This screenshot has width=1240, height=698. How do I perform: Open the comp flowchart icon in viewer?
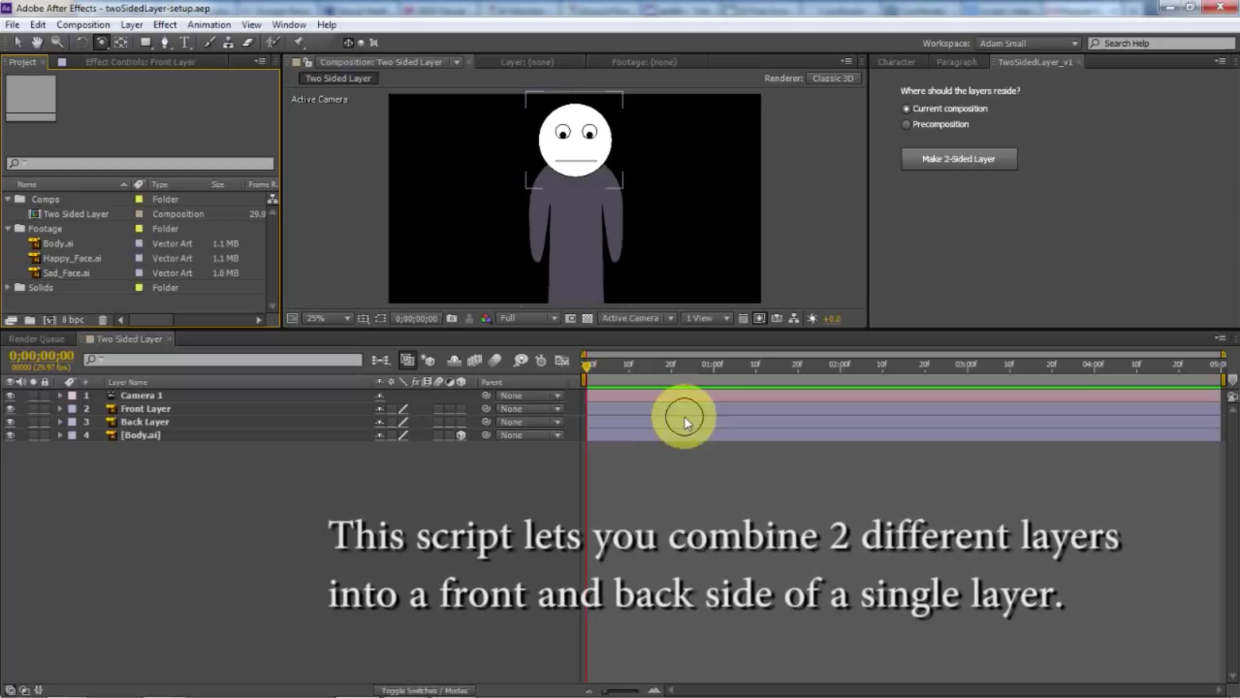(x=793, y=318)
